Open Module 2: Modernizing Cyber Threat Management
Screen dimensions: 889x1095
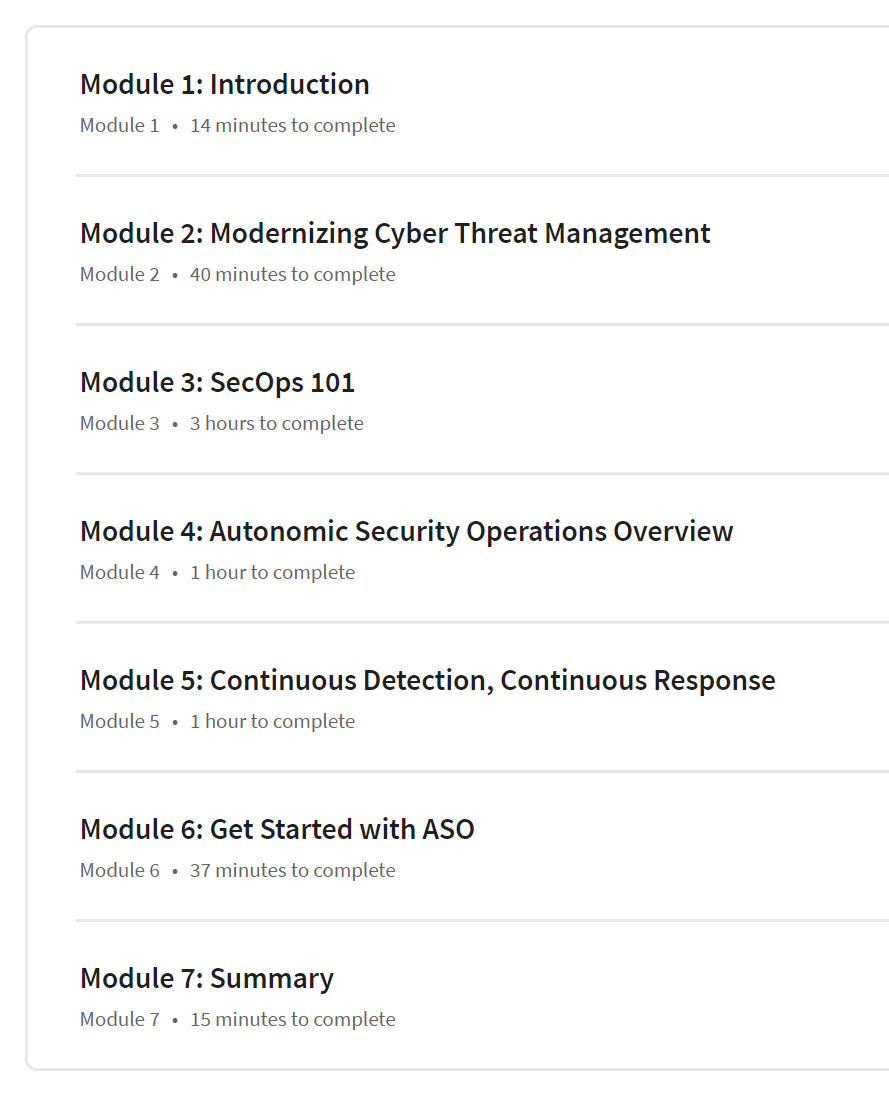395,234
